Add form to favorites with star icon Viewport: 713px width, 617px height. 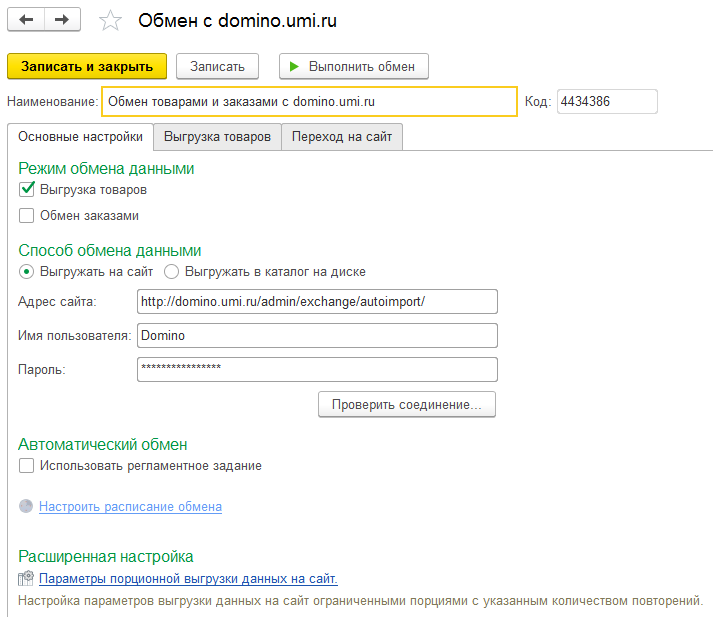click(111, 21)
